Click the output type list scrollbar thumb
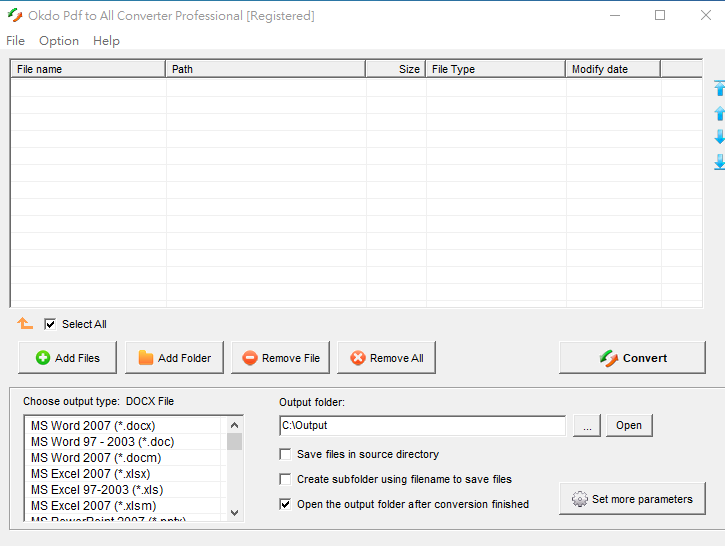 [234, 442]
